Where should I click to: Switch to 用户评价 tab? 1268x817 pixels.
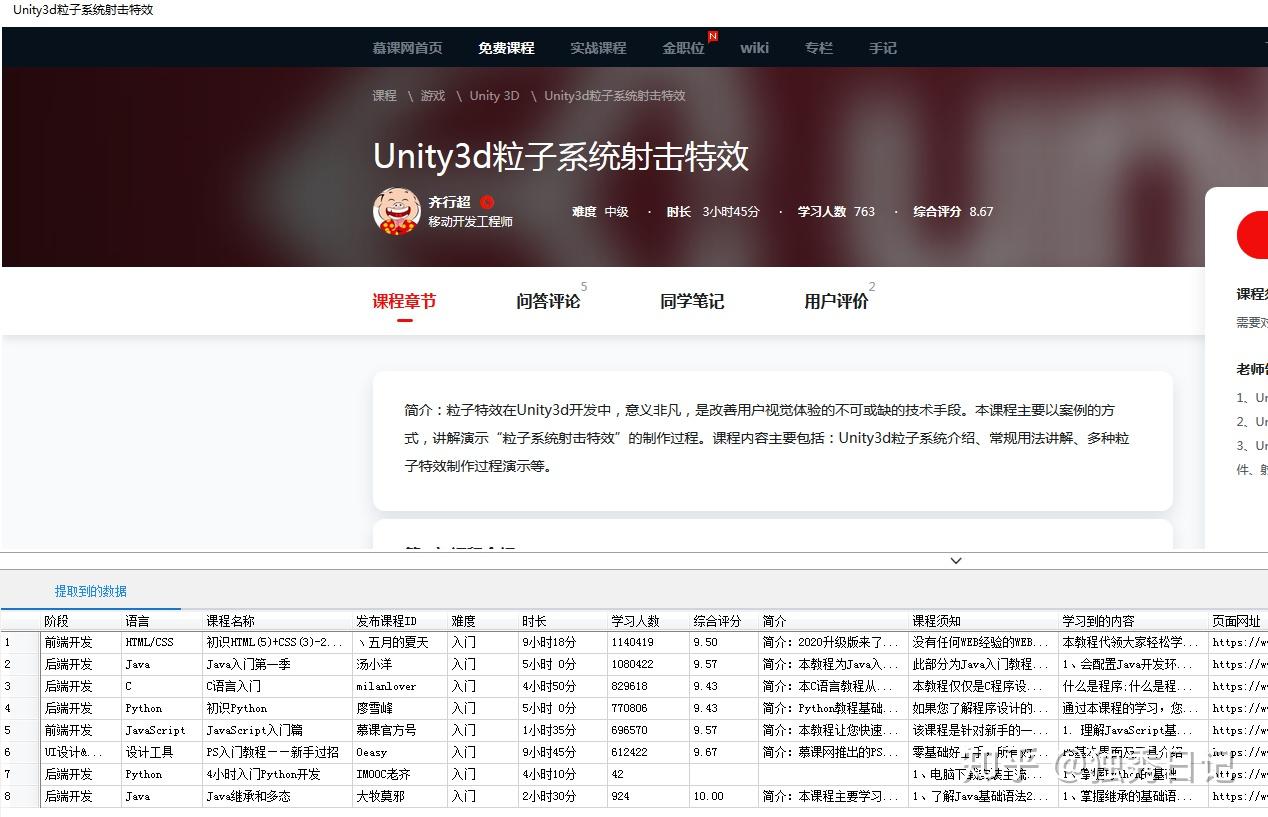[x=836, y=301]
